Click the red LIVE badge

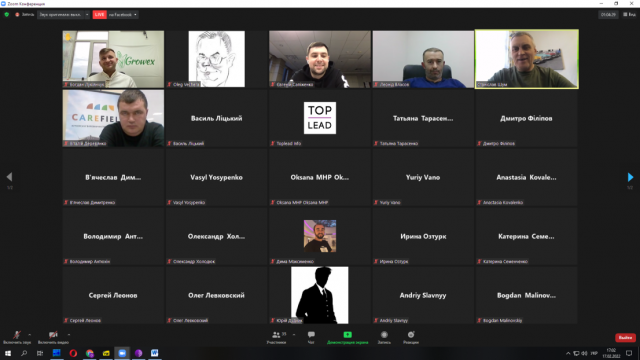click(x=100, y=15)
